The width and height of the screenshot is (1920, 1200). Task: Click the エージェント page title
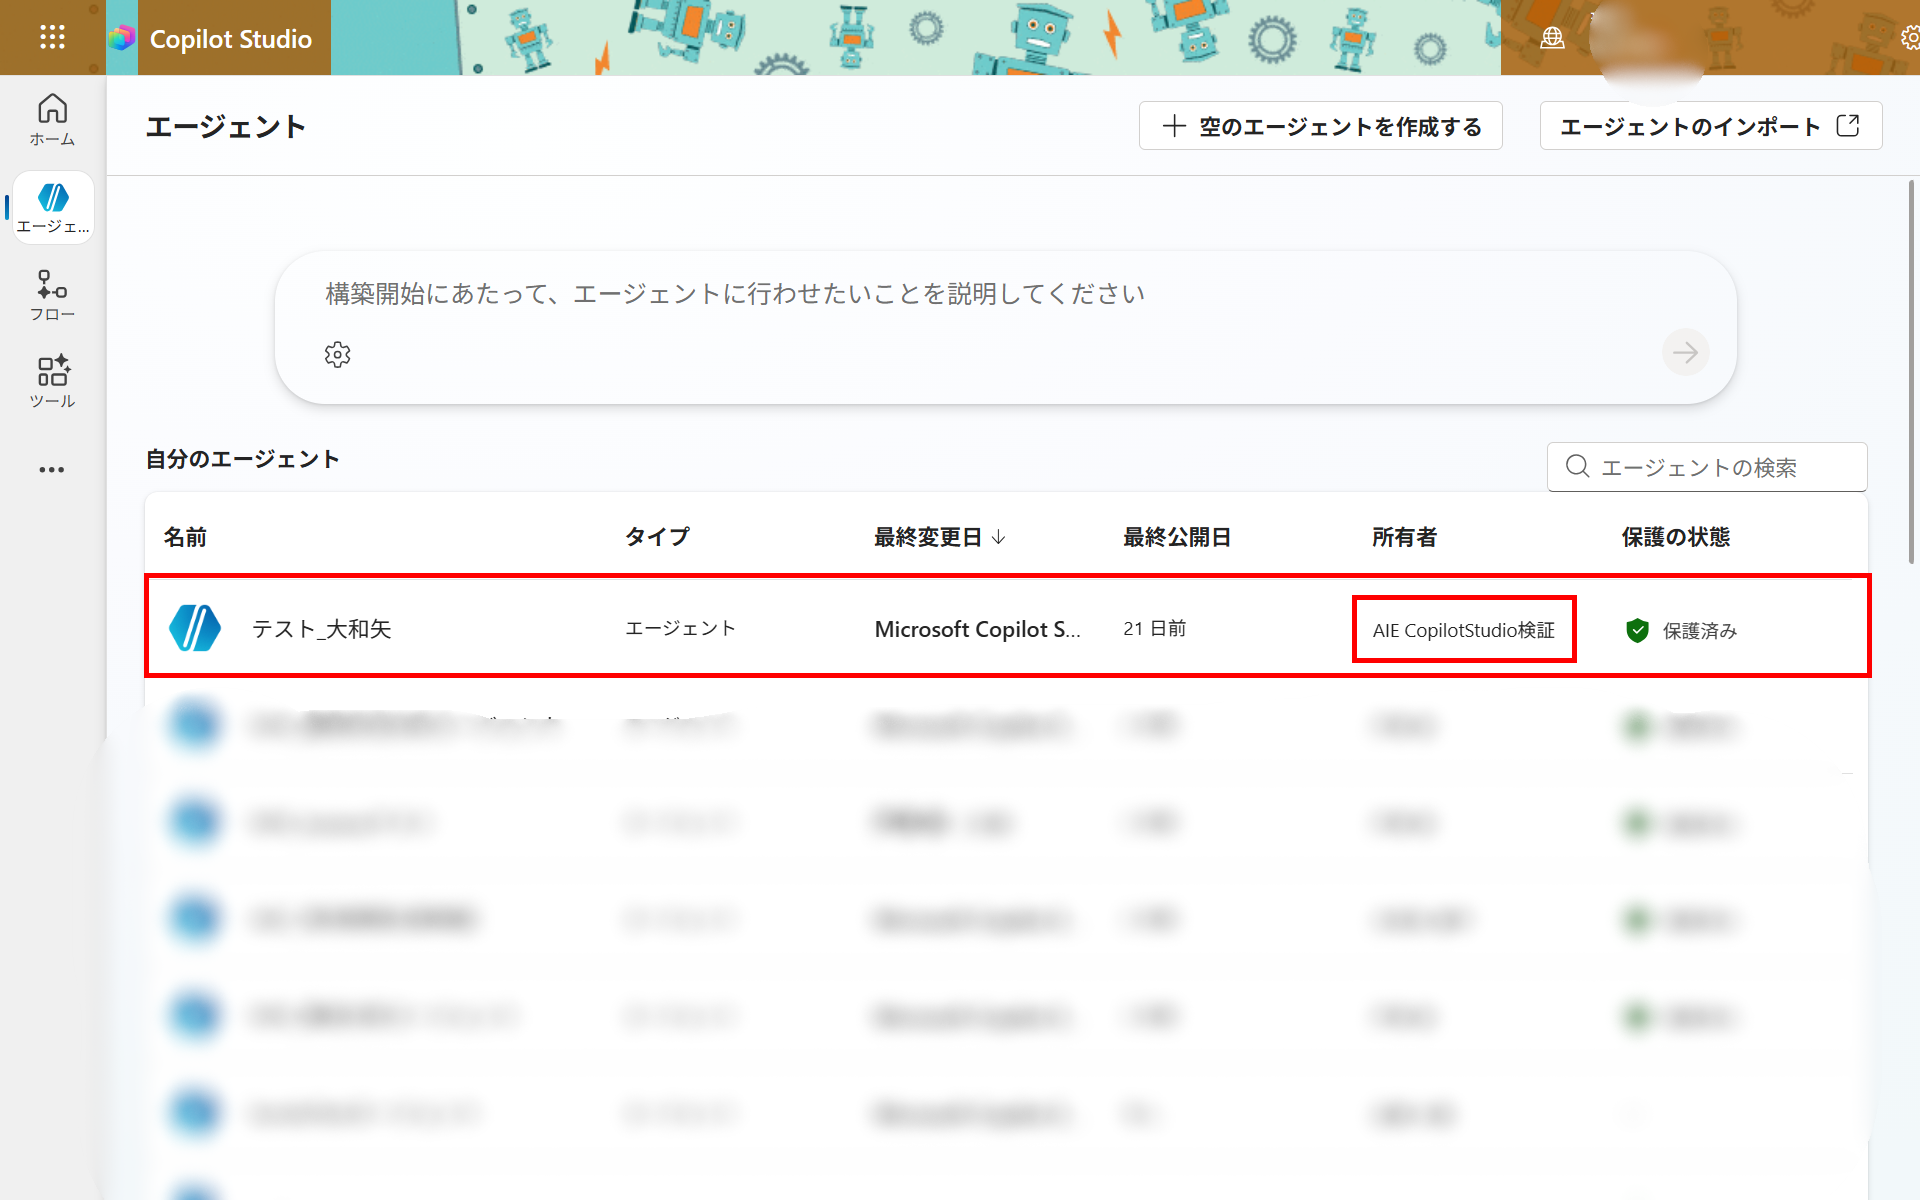coord(226,127)
